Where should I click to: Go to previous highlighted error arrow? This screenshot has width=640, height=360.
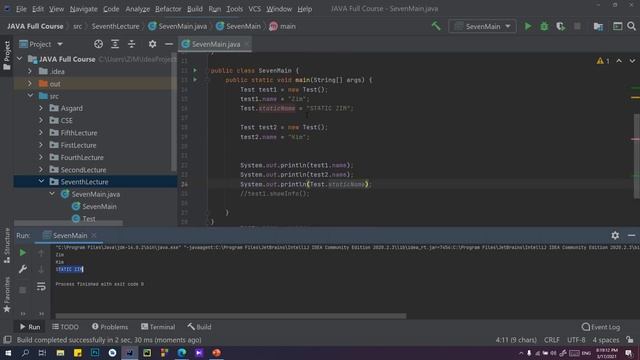(619, 61)
